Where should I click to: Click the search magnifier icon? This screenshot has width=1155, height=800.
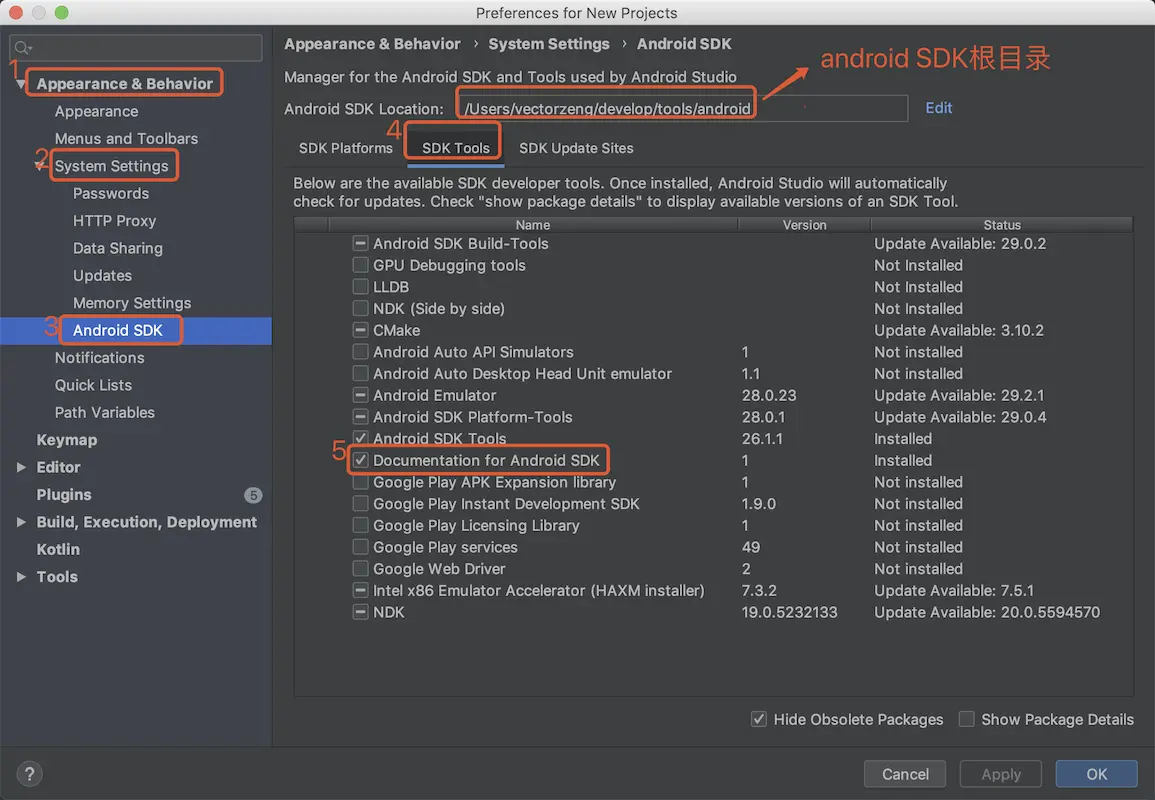[23, 47]
